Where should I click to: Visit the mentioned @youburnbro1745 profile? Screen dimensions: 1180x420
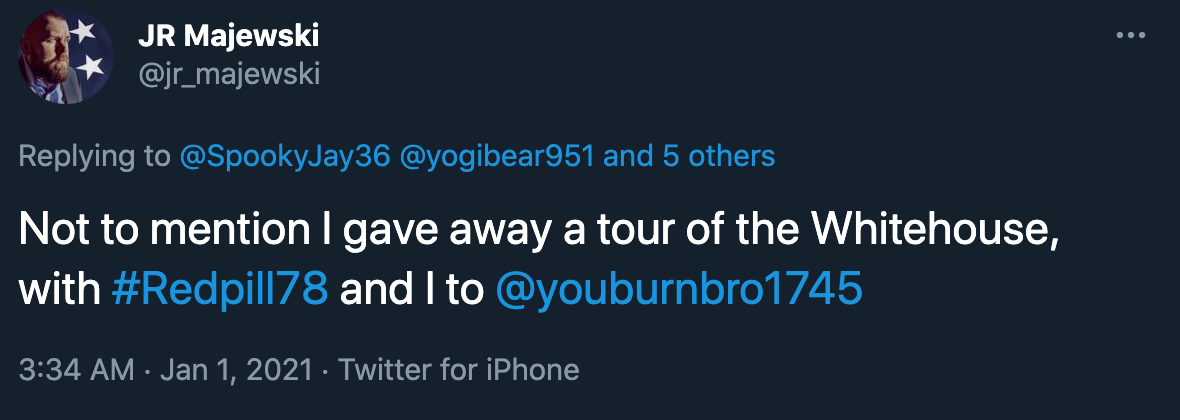(678, 289)
